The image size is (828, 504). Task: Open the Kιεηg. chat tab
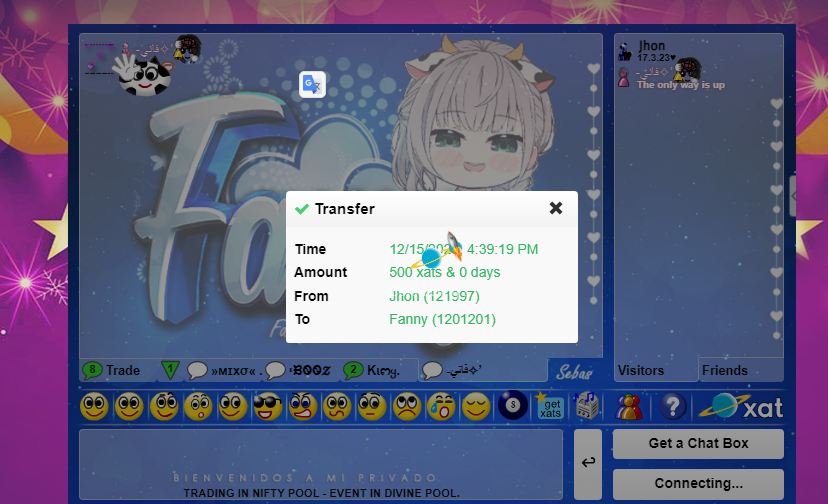[372, 371]
